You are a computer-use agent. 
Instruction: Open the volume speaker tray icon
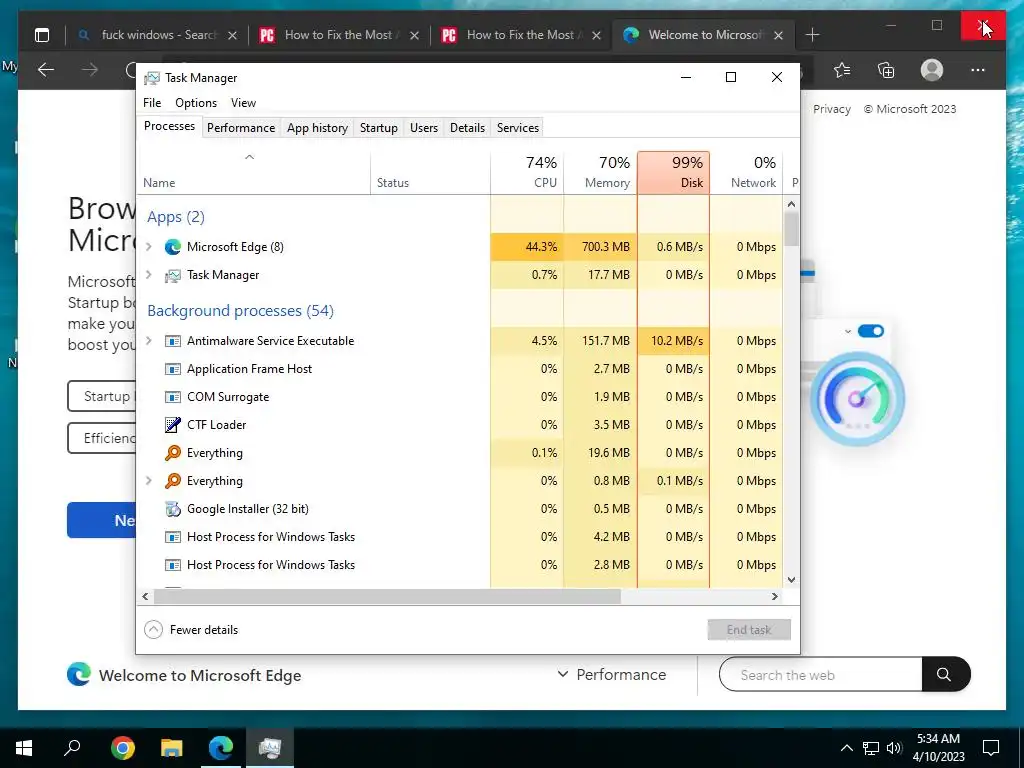(x=894, y=748)
